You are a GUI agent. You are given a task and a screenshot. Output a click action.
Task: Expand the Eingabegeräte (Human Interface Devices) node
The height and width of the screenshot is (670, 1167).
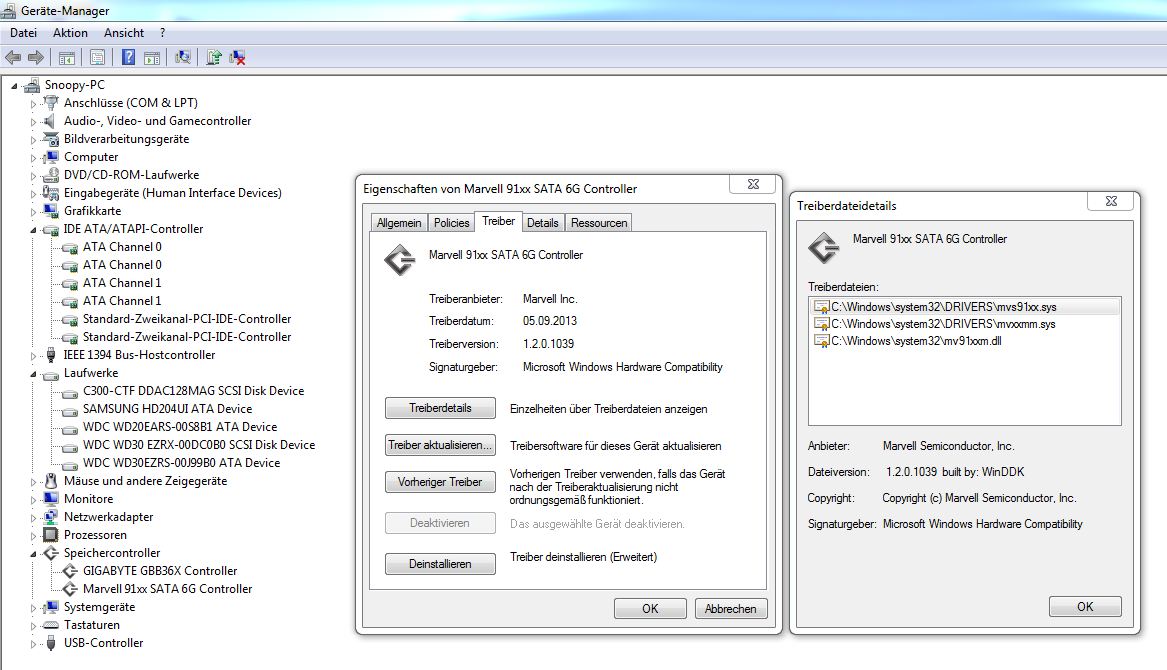click(33, 194)
